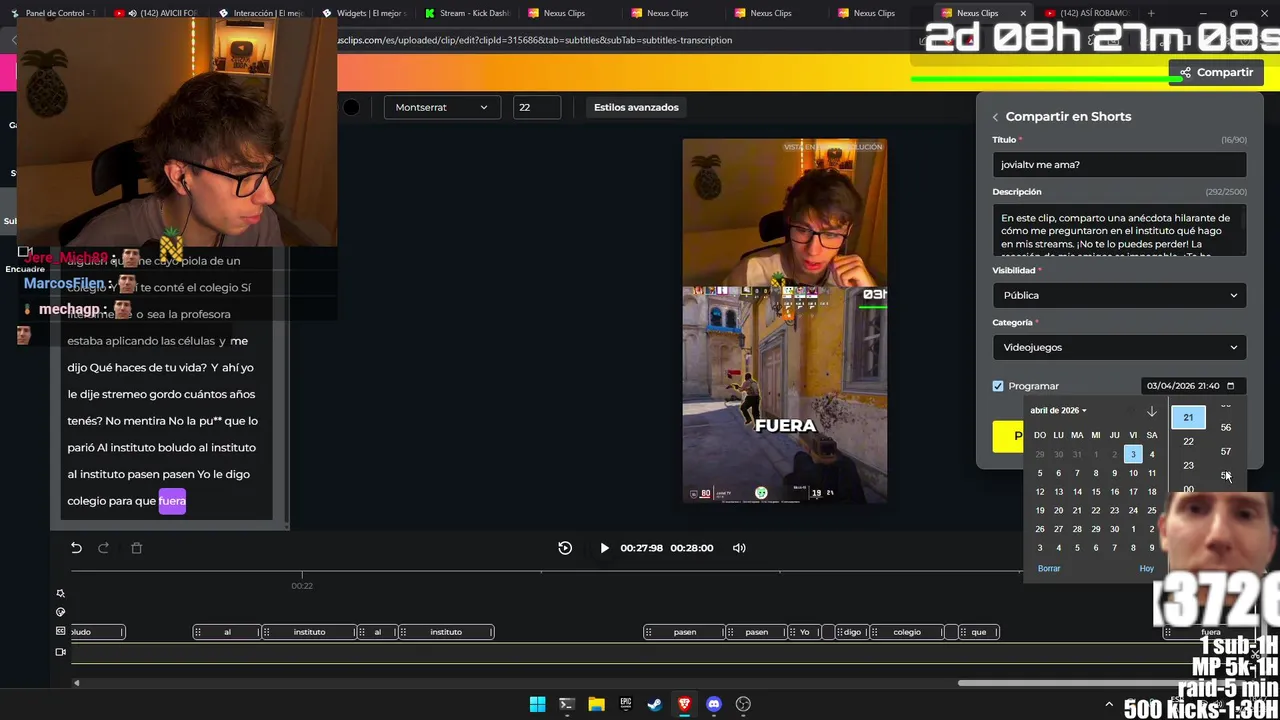The width and height of the screenshot is (1280, 720).
Task: Select day 25 in the calendar
Action: click(1152, 511)
